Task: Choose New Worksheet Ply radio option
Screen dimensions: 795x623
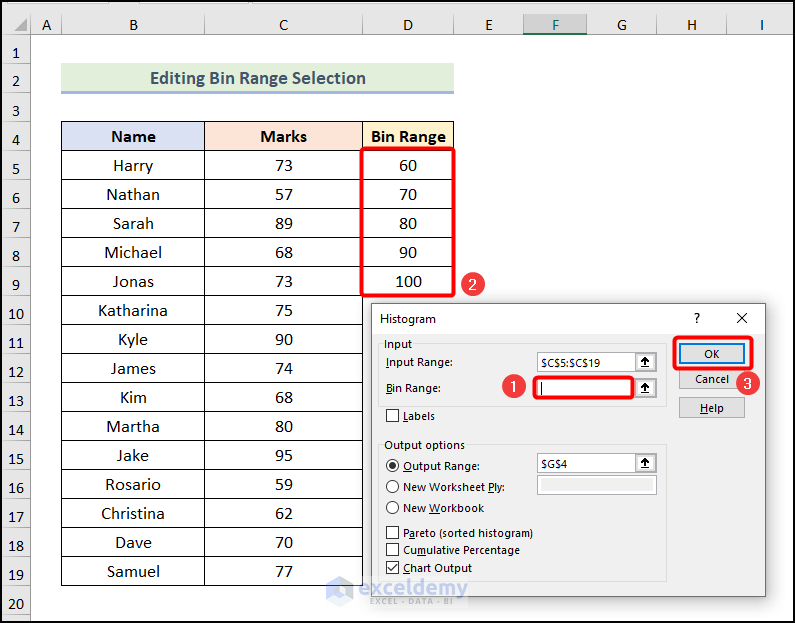Action: 393,487
